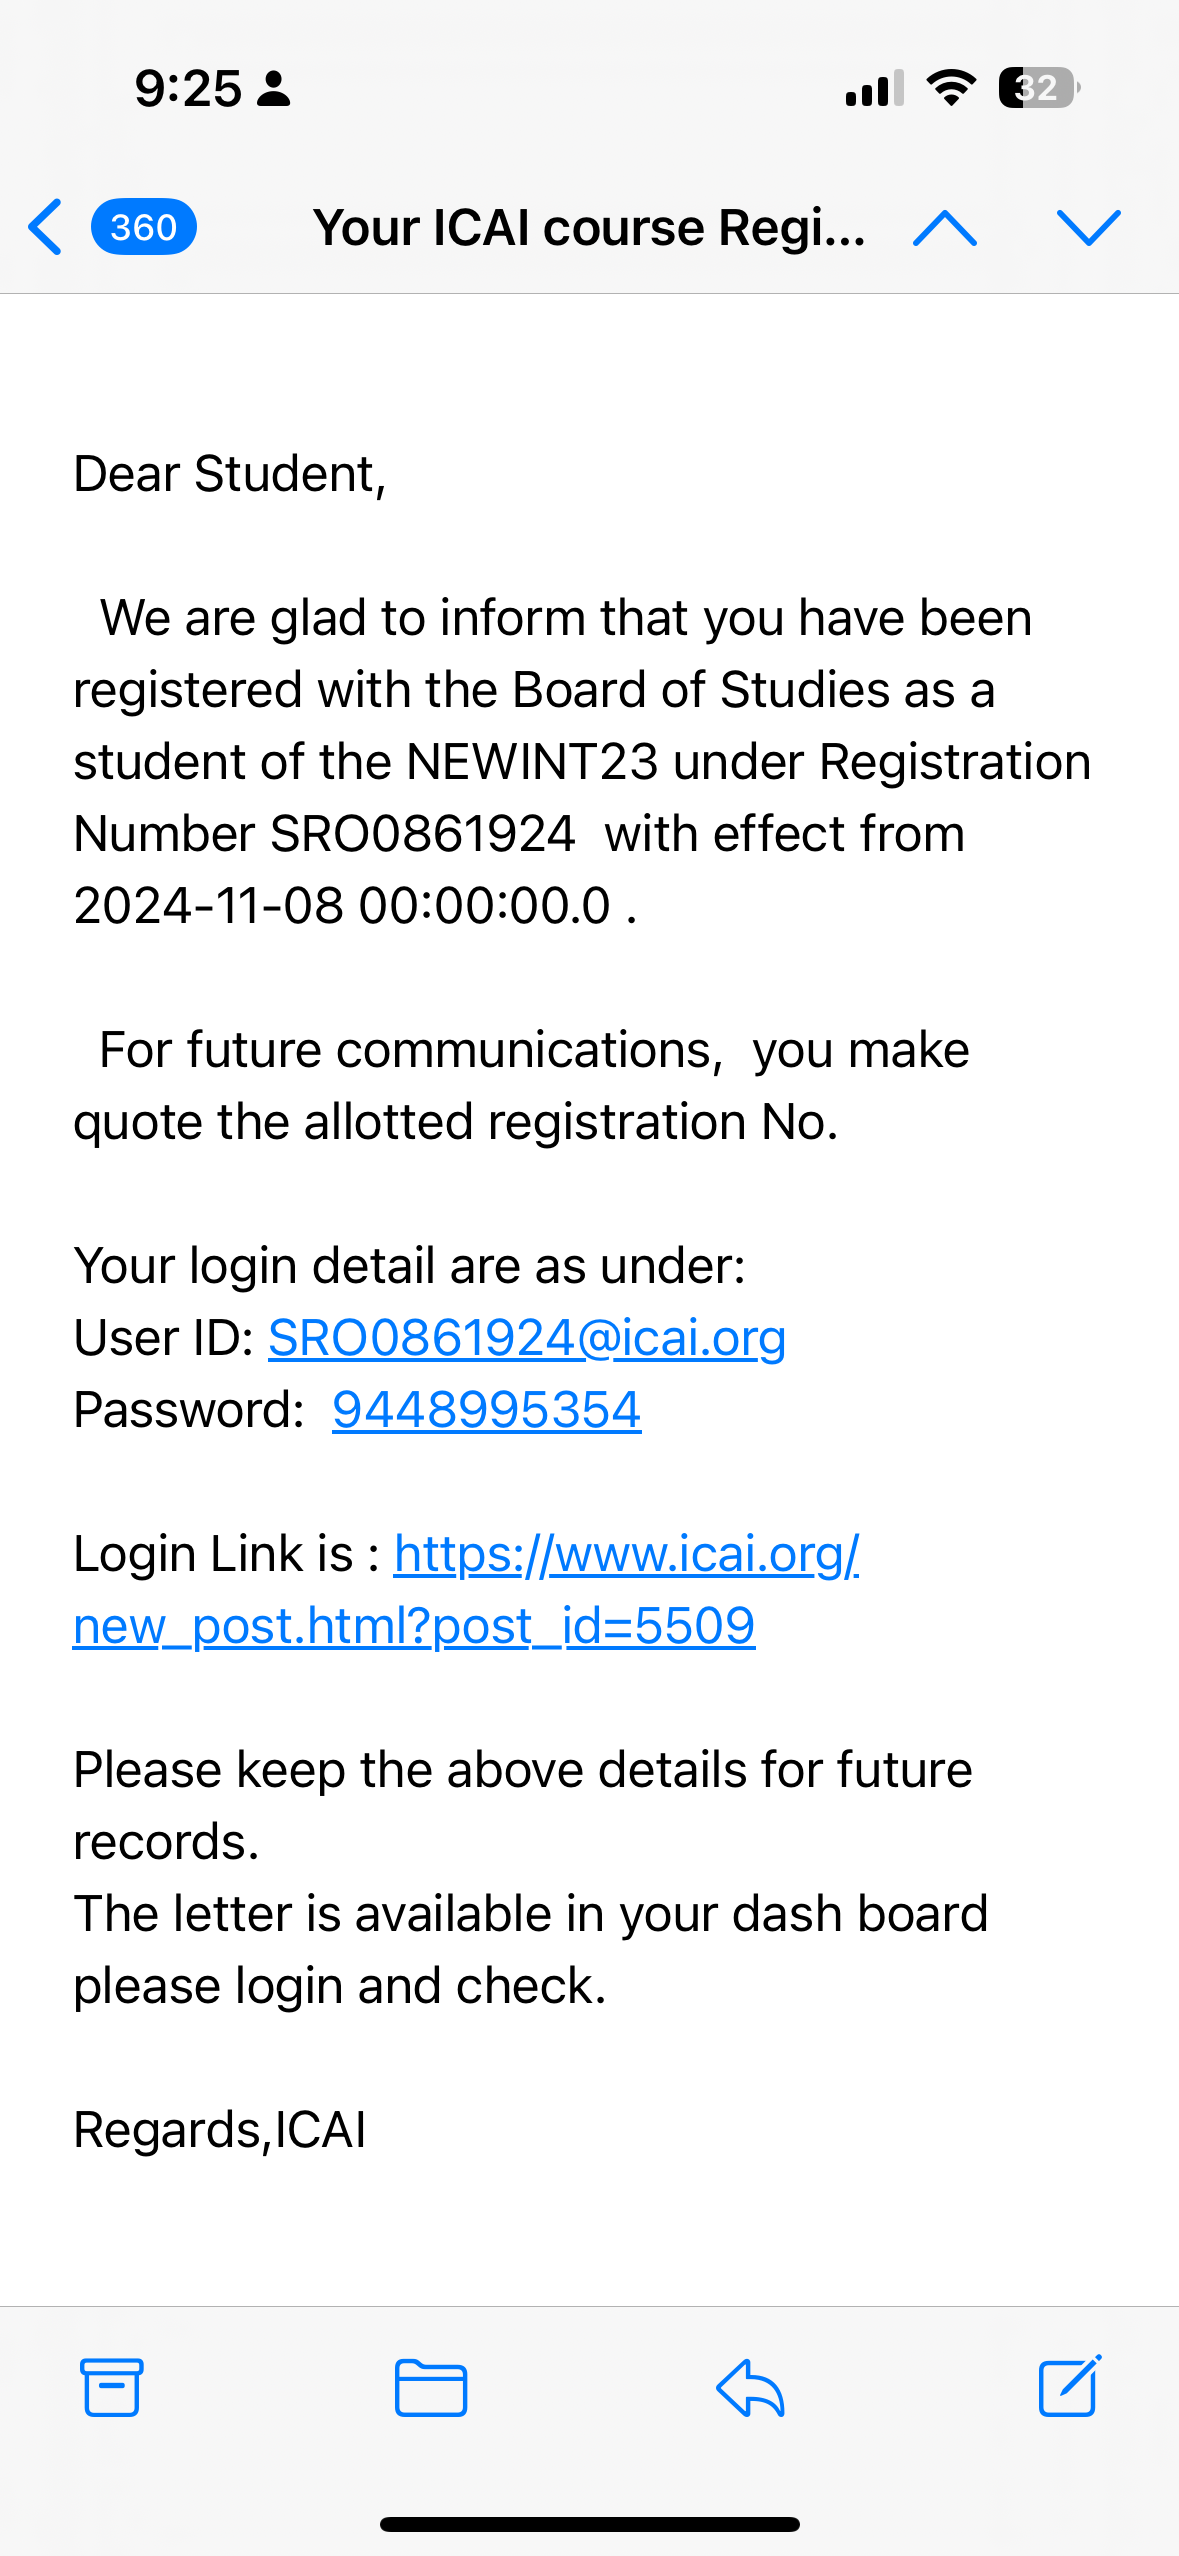Go back to the mailbox list
1179x2556 pixels.
pos(46,227)
